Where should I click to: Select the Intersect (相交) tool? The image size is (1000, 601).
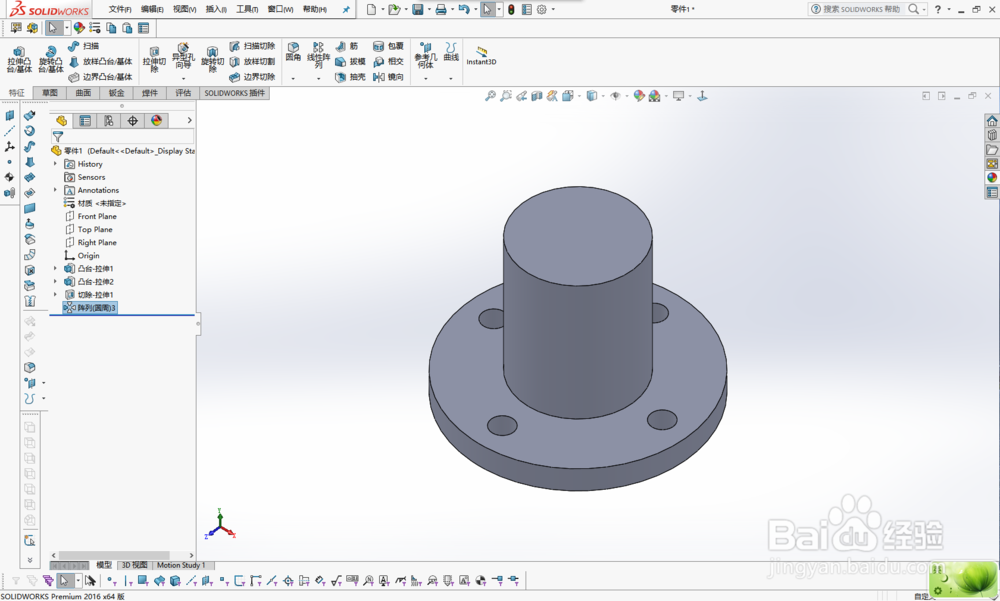point(388,61)
